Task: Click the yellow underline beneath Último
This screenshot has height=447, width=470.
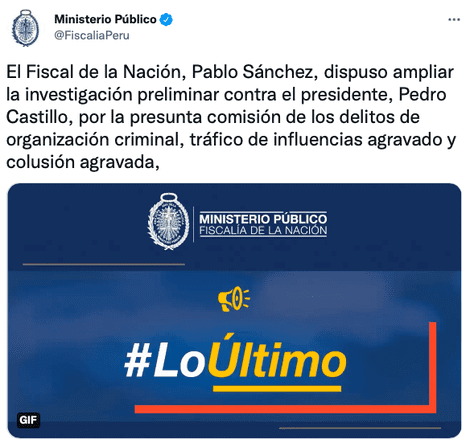Action: [x=277, y=389]
